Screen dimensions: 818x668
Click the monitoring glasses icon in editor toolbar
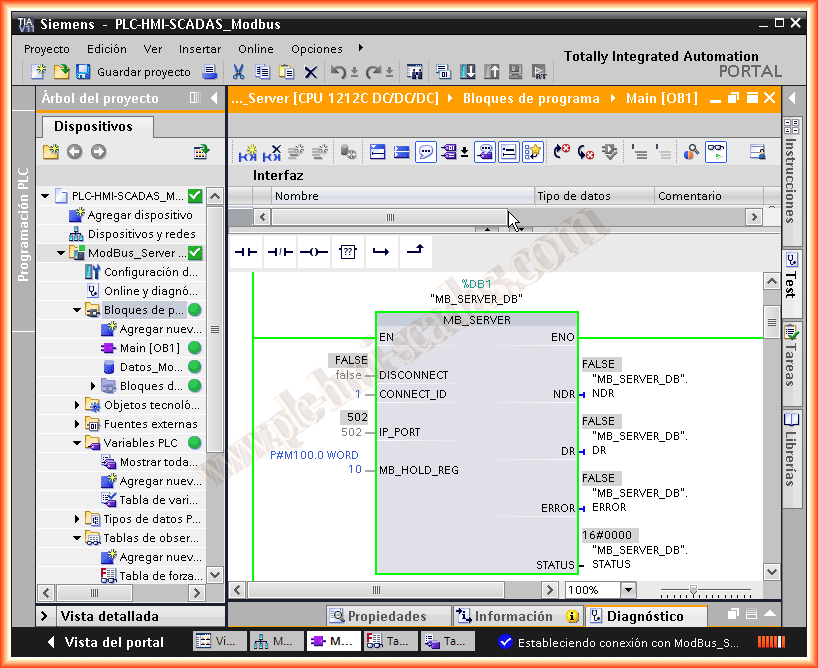pyautogui.click(x=716, y=152)
